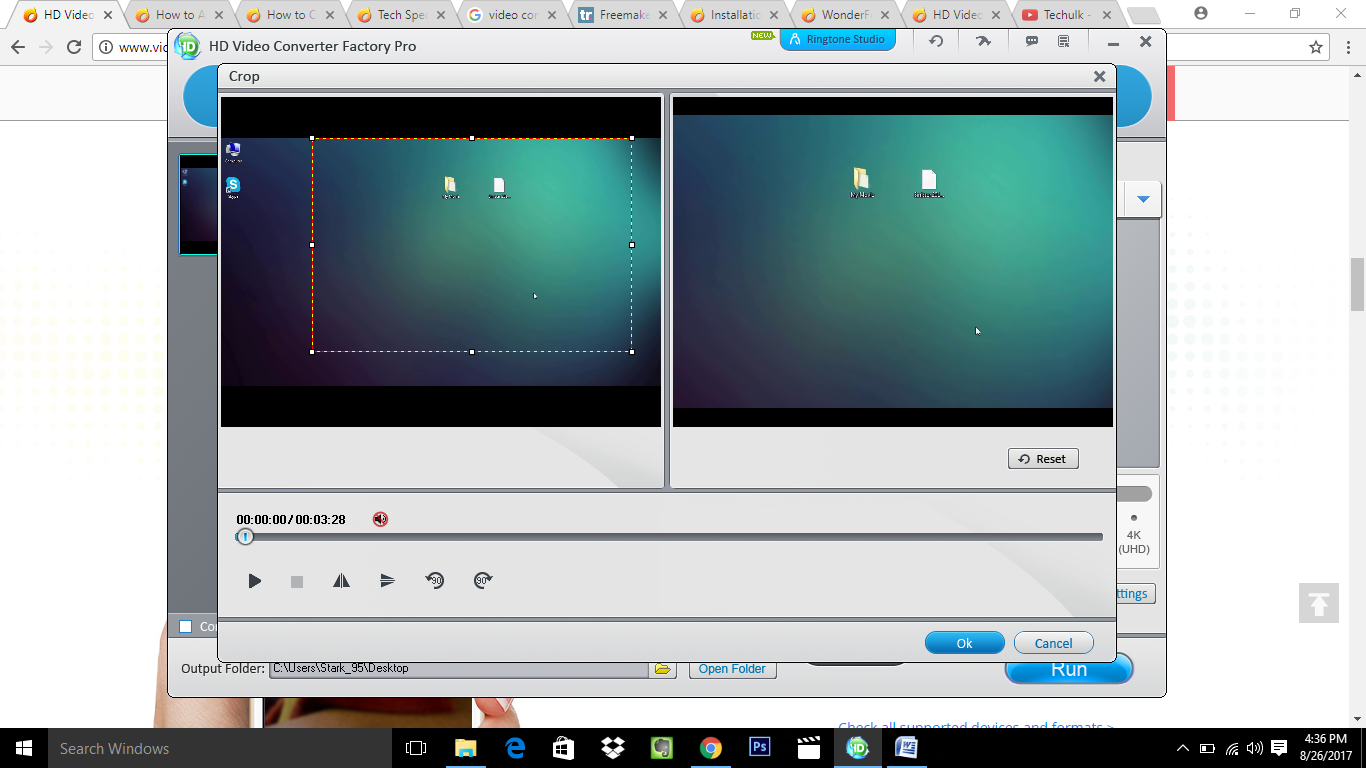Open the blue output format dropdown
Image resolution: width=1366 pixels, height=768 pixels.
(x=1142, y=198)
